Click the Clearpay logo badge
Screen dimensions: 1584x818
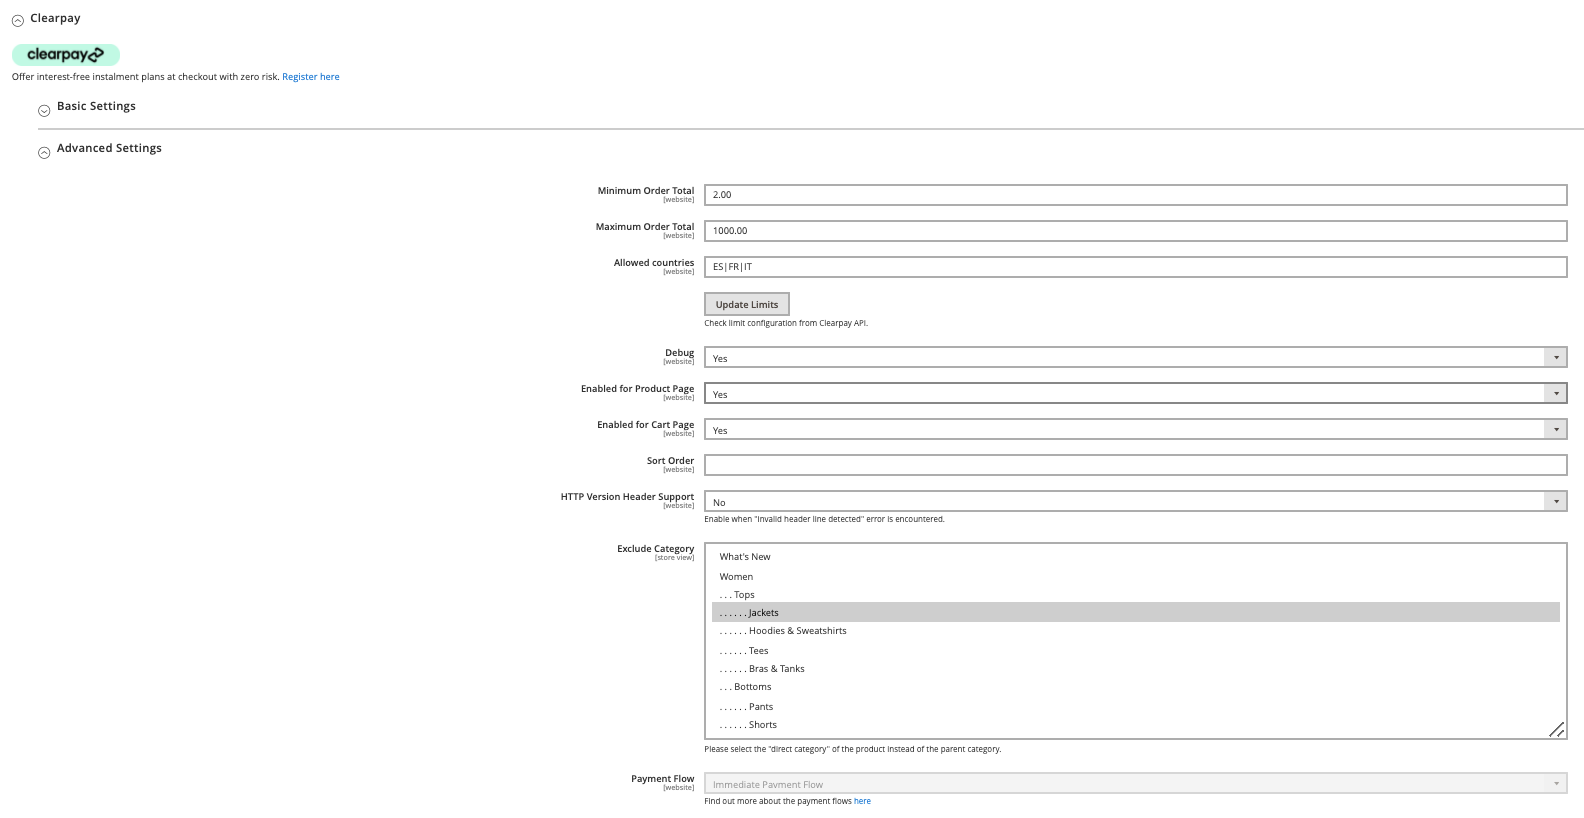coord(66,55)
